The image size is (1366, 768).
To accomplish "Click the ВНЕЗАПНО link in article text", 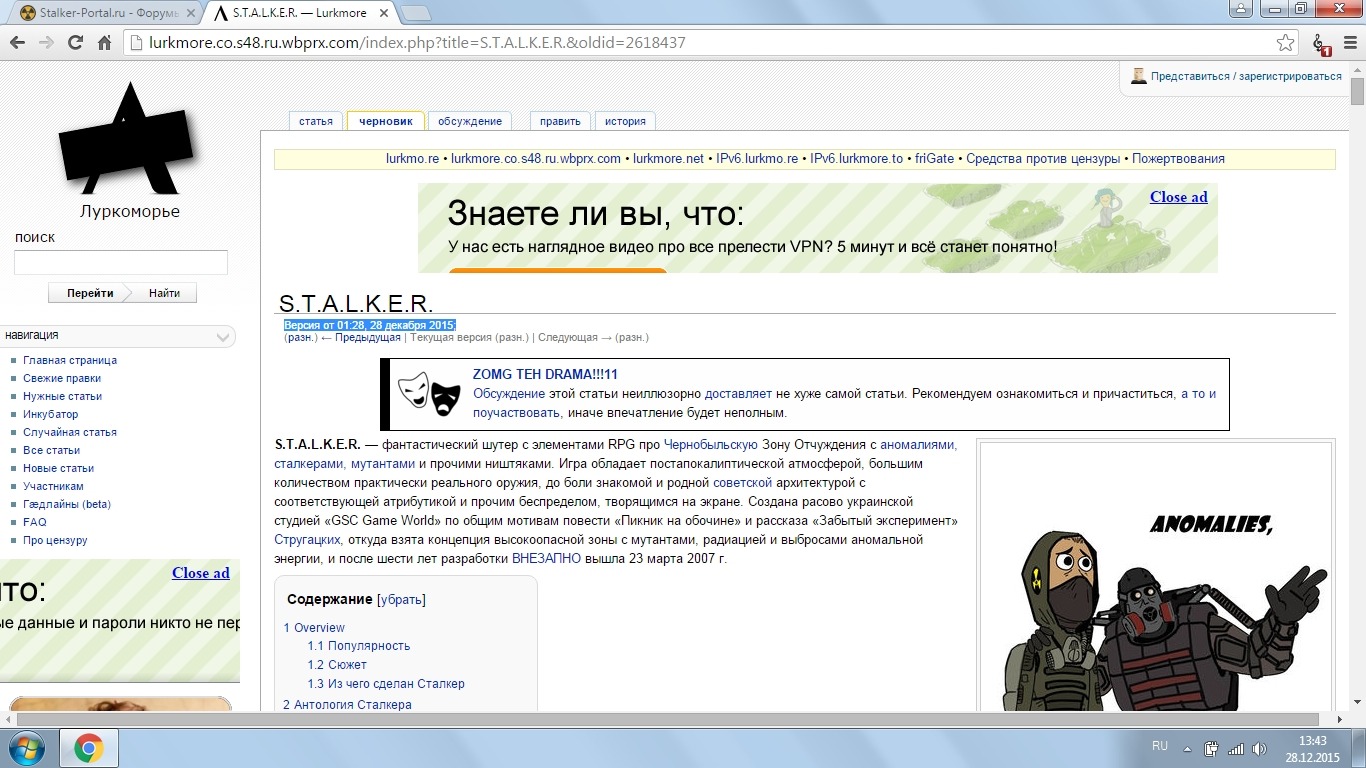I will coord(546,559).
